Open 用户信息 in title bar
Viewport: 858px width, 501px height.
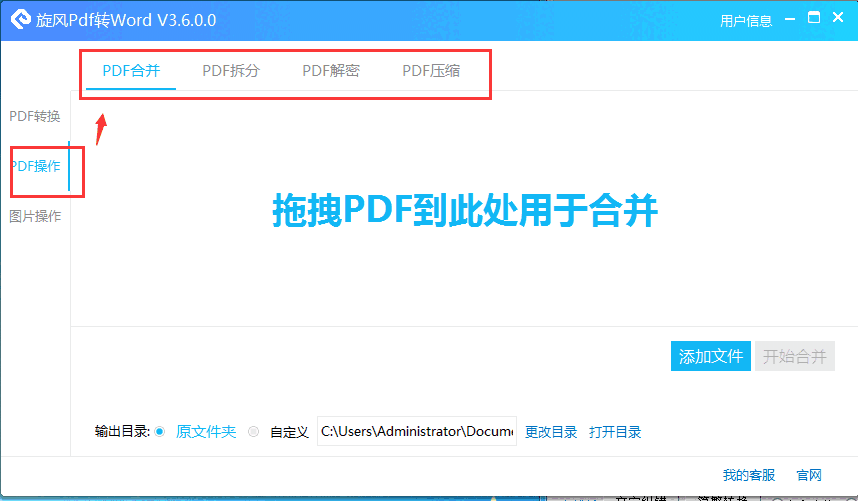tap(746, 21)
